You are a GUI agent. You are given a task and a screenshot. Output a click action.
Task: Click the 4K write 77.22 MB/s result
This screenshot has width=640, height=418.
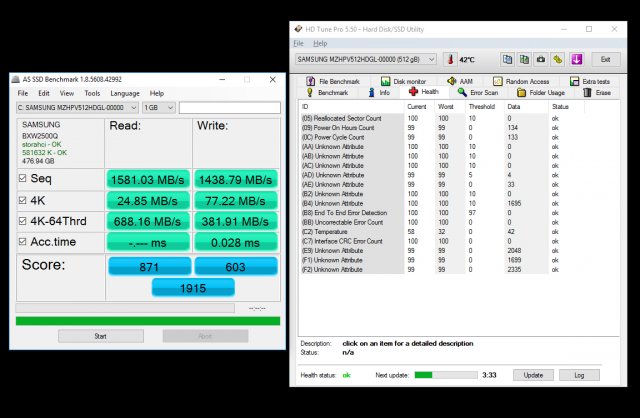click(x=236, y=201)
